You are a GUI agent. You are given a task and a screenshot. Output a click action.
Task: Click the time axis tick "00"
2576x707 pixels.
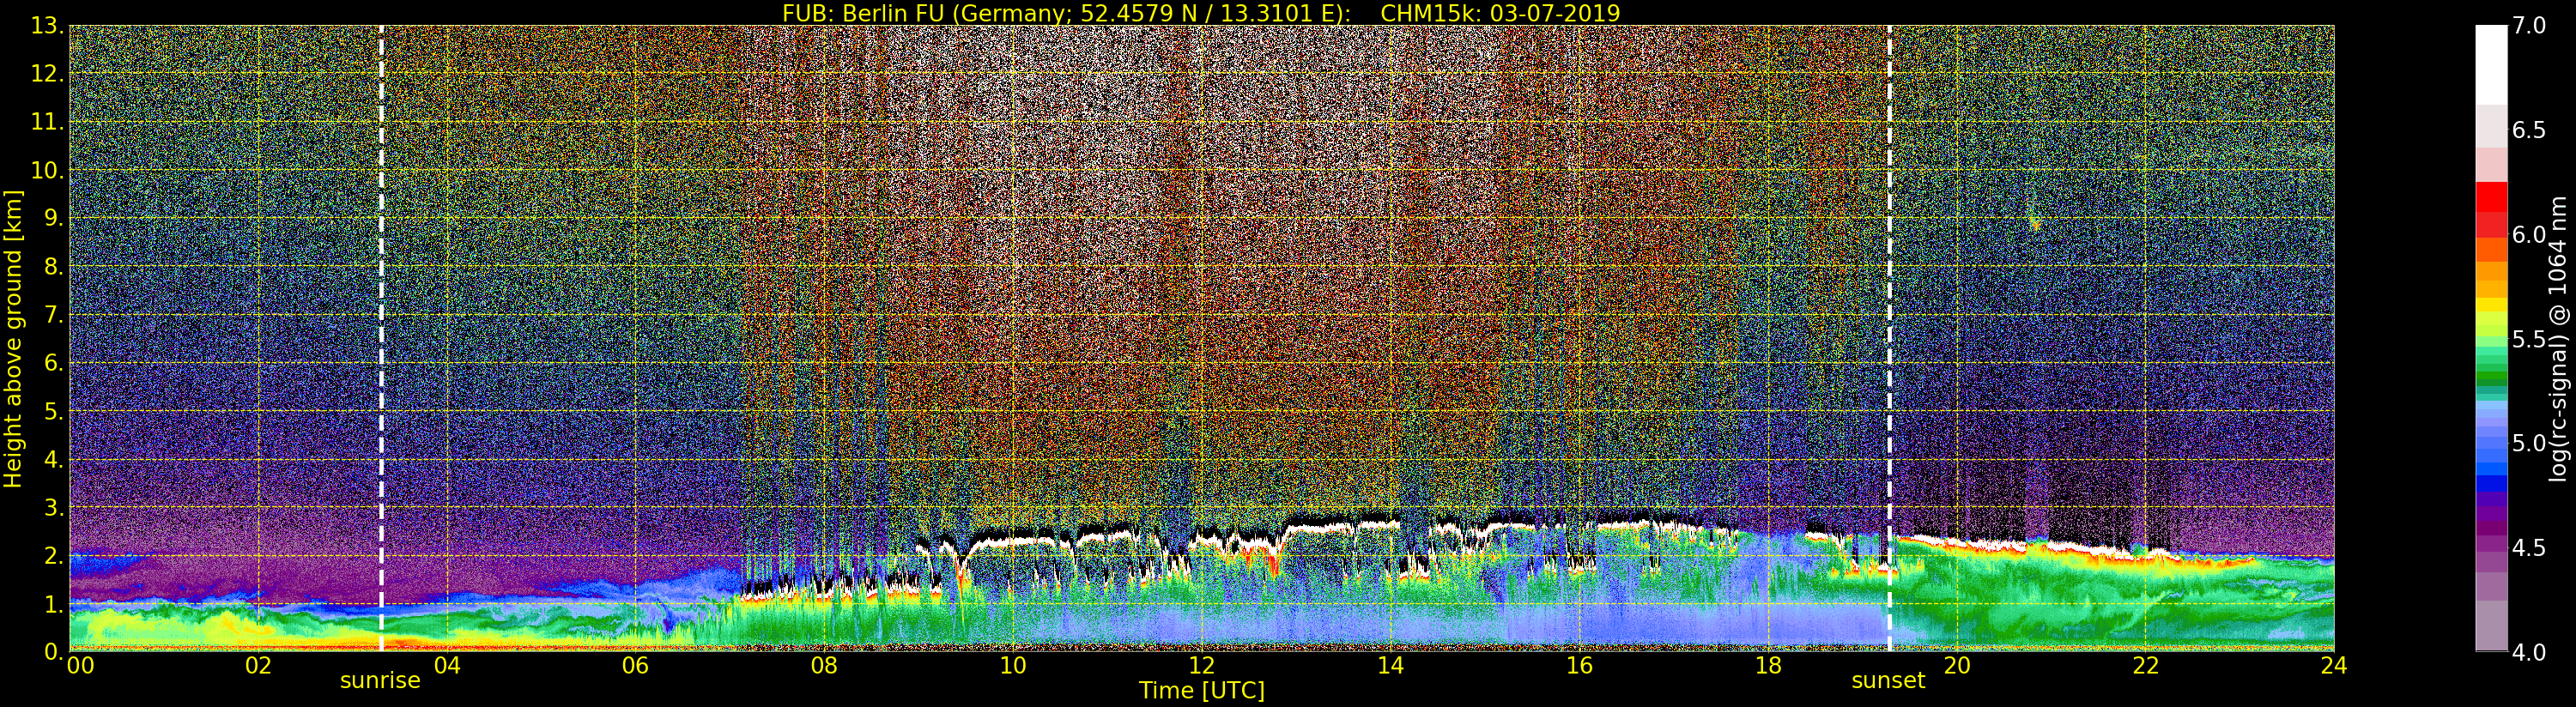[80, 666]
